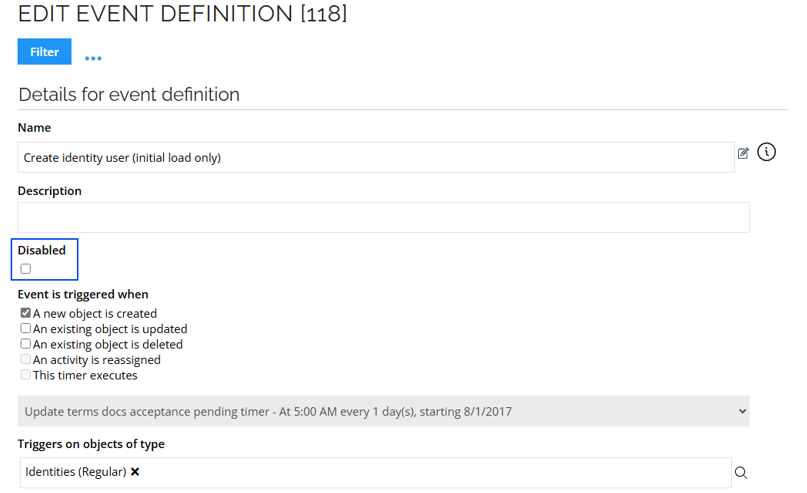Tick 'An activity is reassigned' checkbox
This screenshot has height=493, width=807.
point(26,359)
